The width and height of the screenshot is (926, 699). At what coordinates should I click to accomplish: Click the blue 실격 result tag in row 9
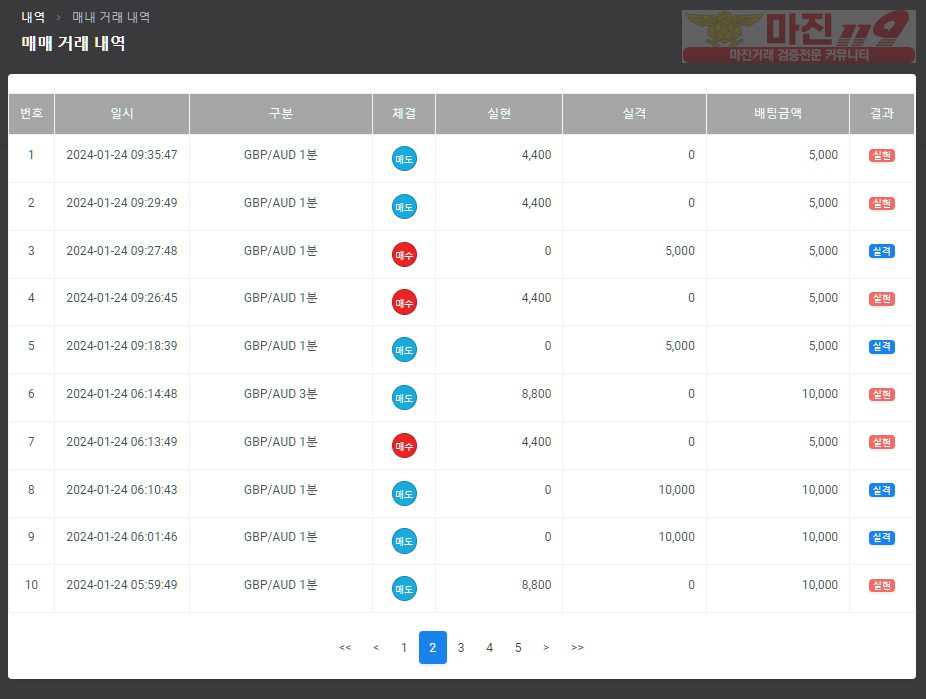882,537
